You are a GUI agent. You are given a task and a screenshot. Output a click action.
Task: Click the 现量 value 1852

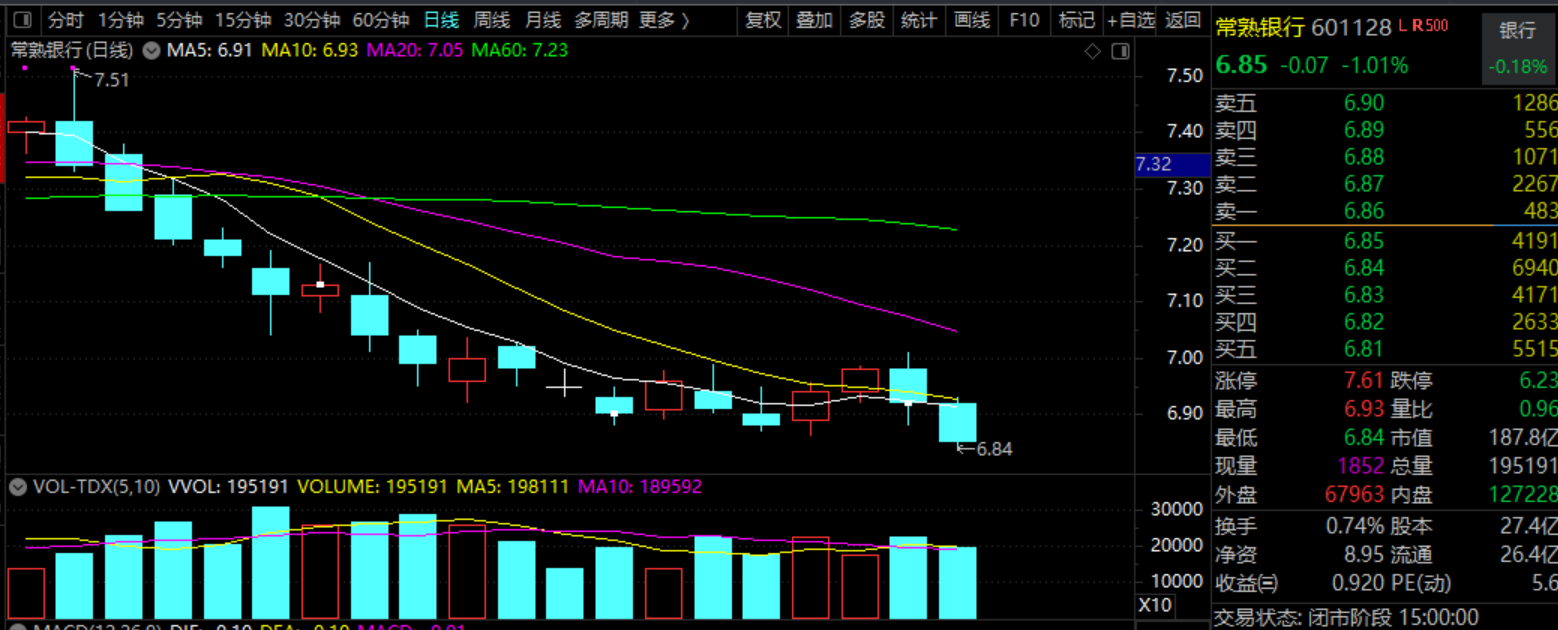1360,466
